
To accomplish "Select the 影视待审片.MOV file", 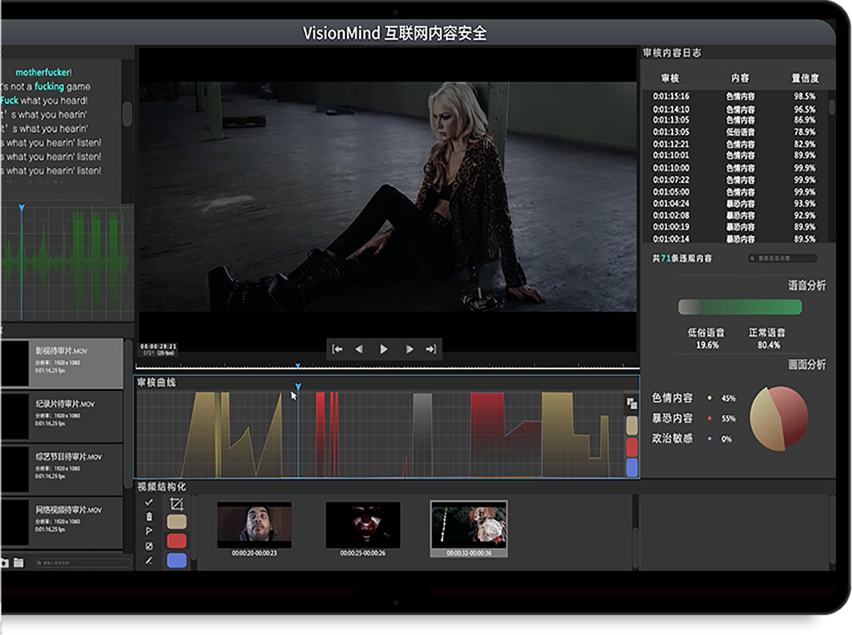I will 62,362.
